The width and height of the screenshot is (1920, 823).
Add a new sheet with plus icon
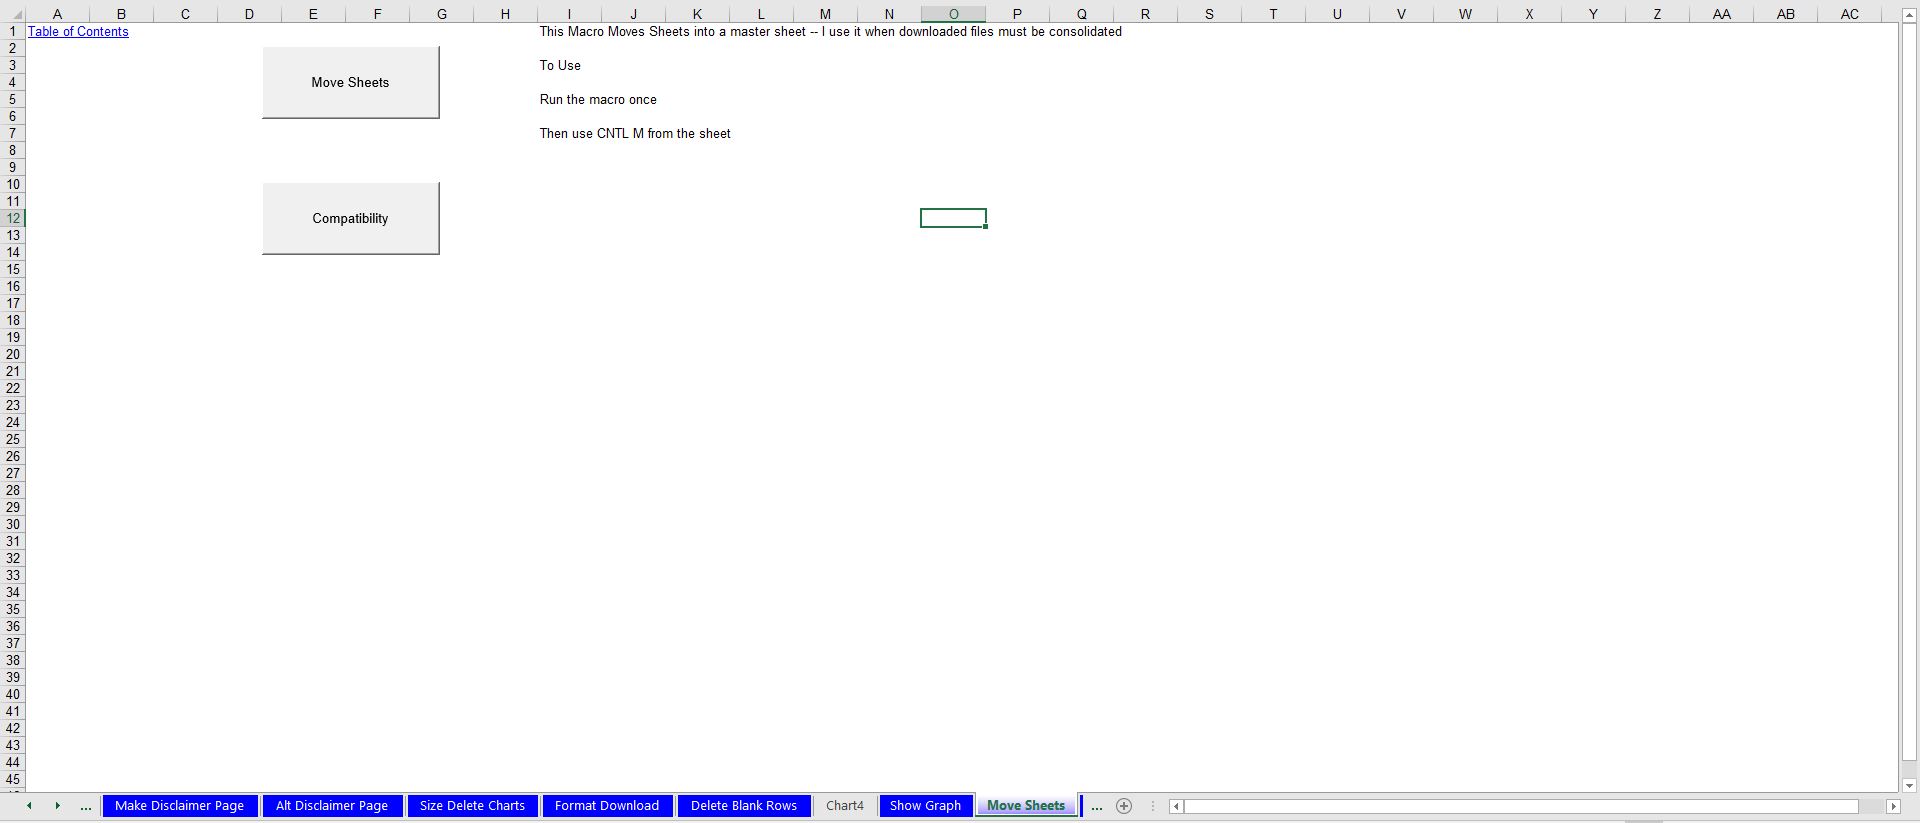pos(1124,806)
